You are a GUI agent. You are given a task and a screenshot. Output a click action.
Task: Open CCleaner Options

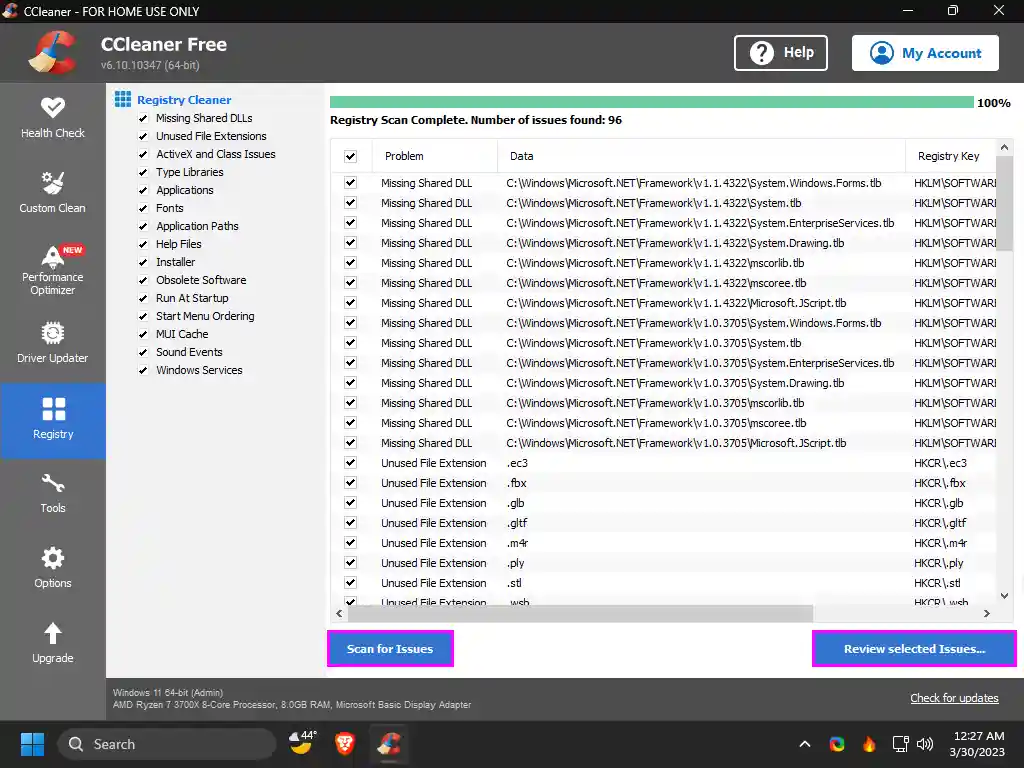(52, 568)
